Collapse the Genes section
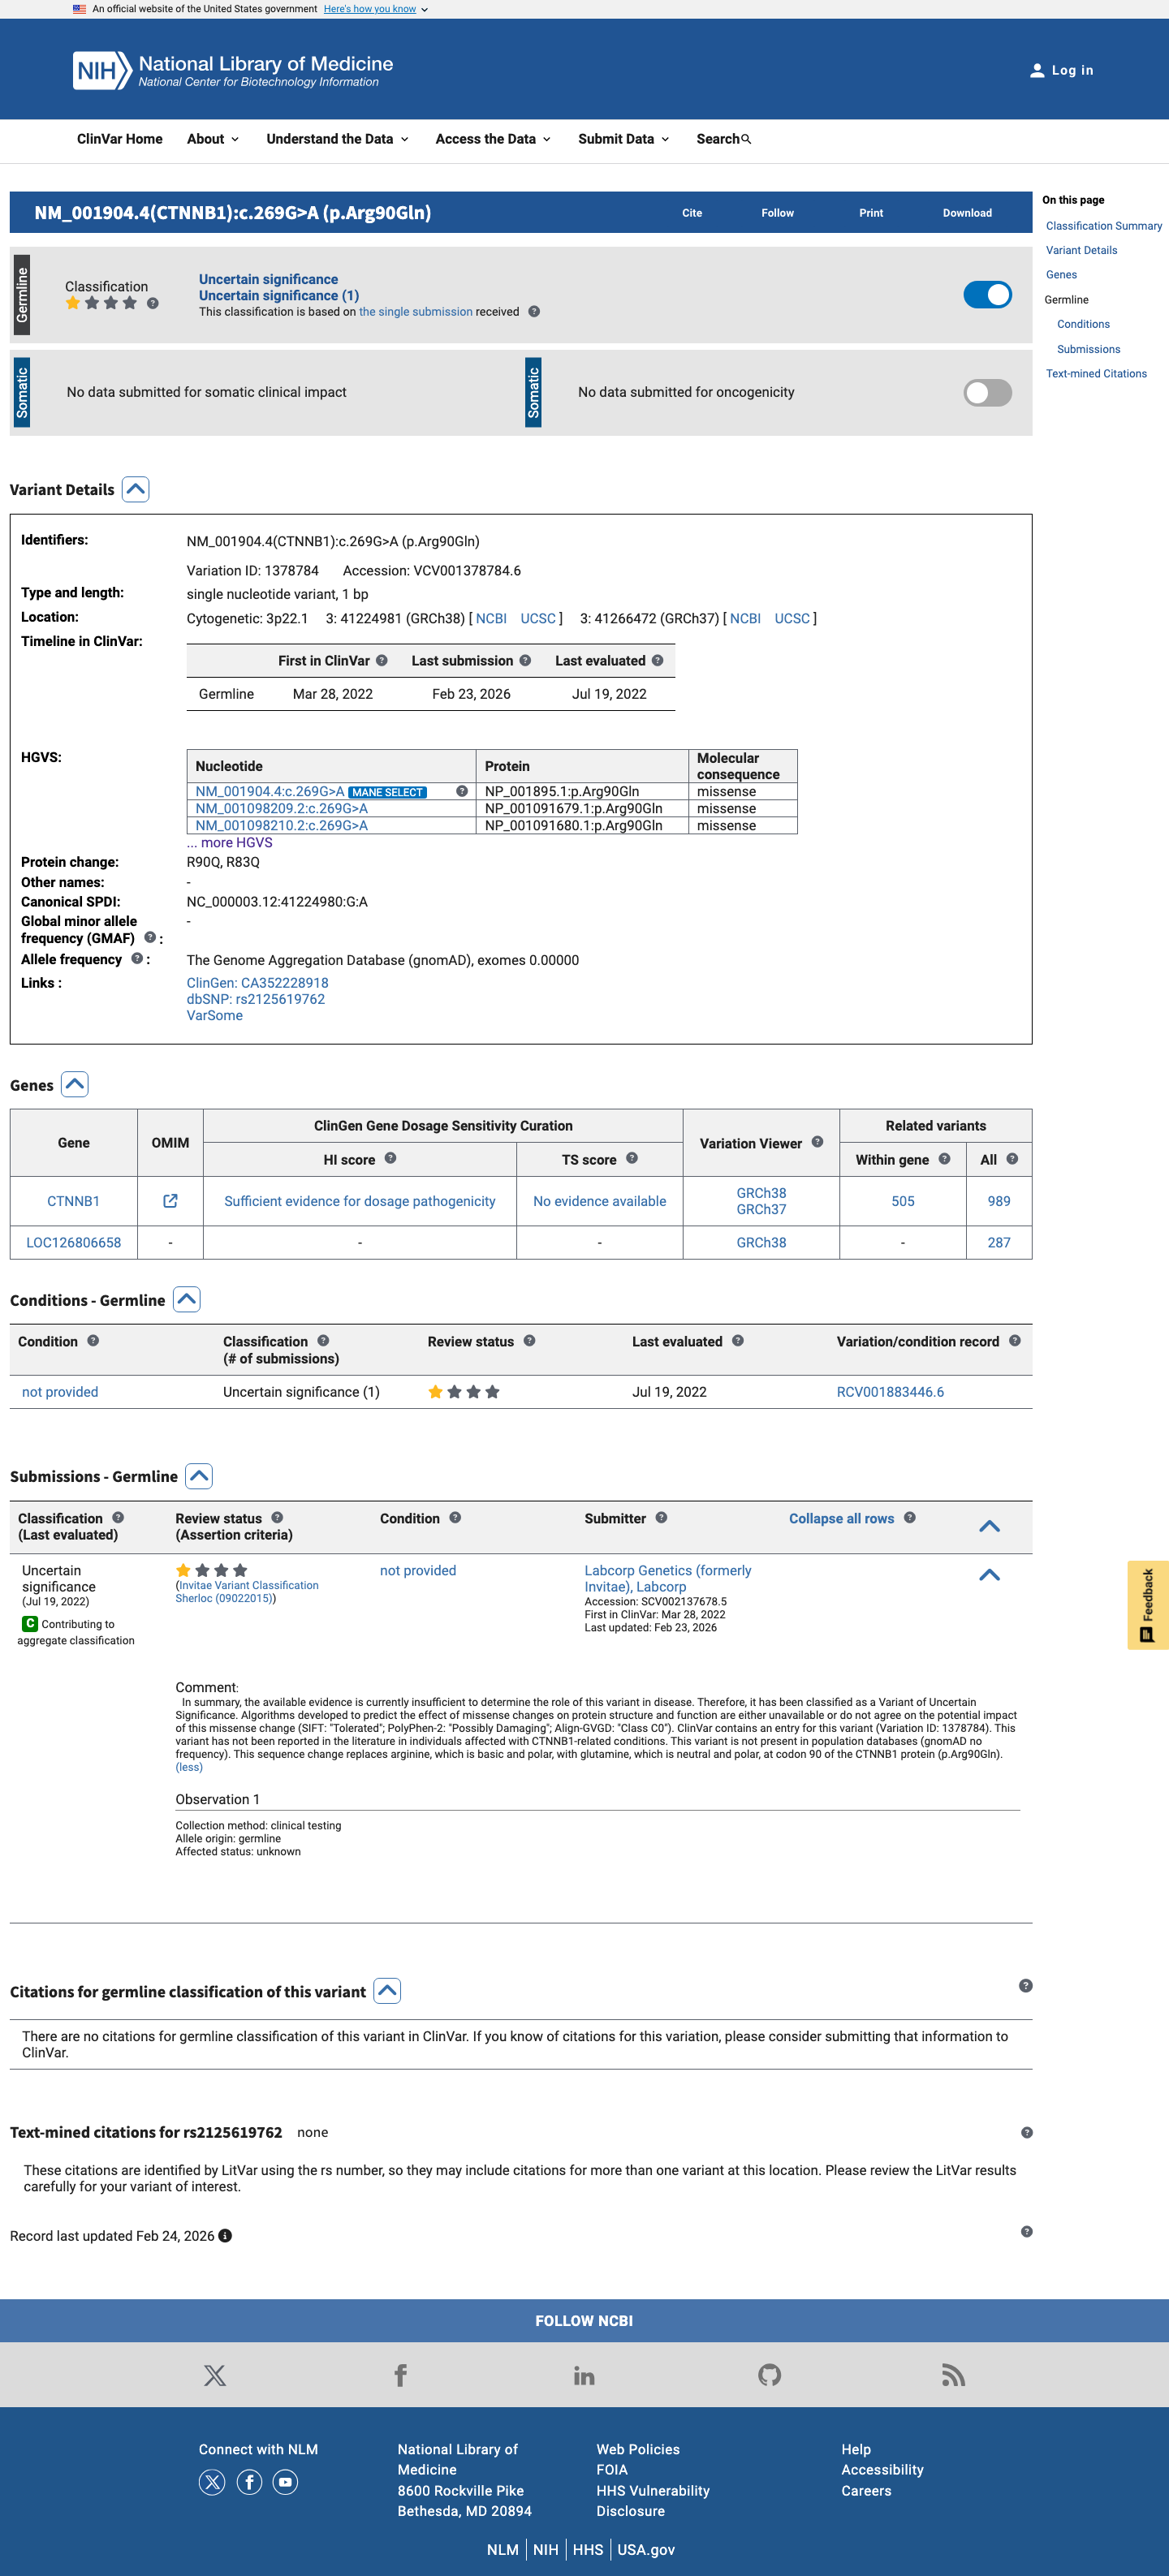This screenshot has width=1169, height=2576. 75,1084
